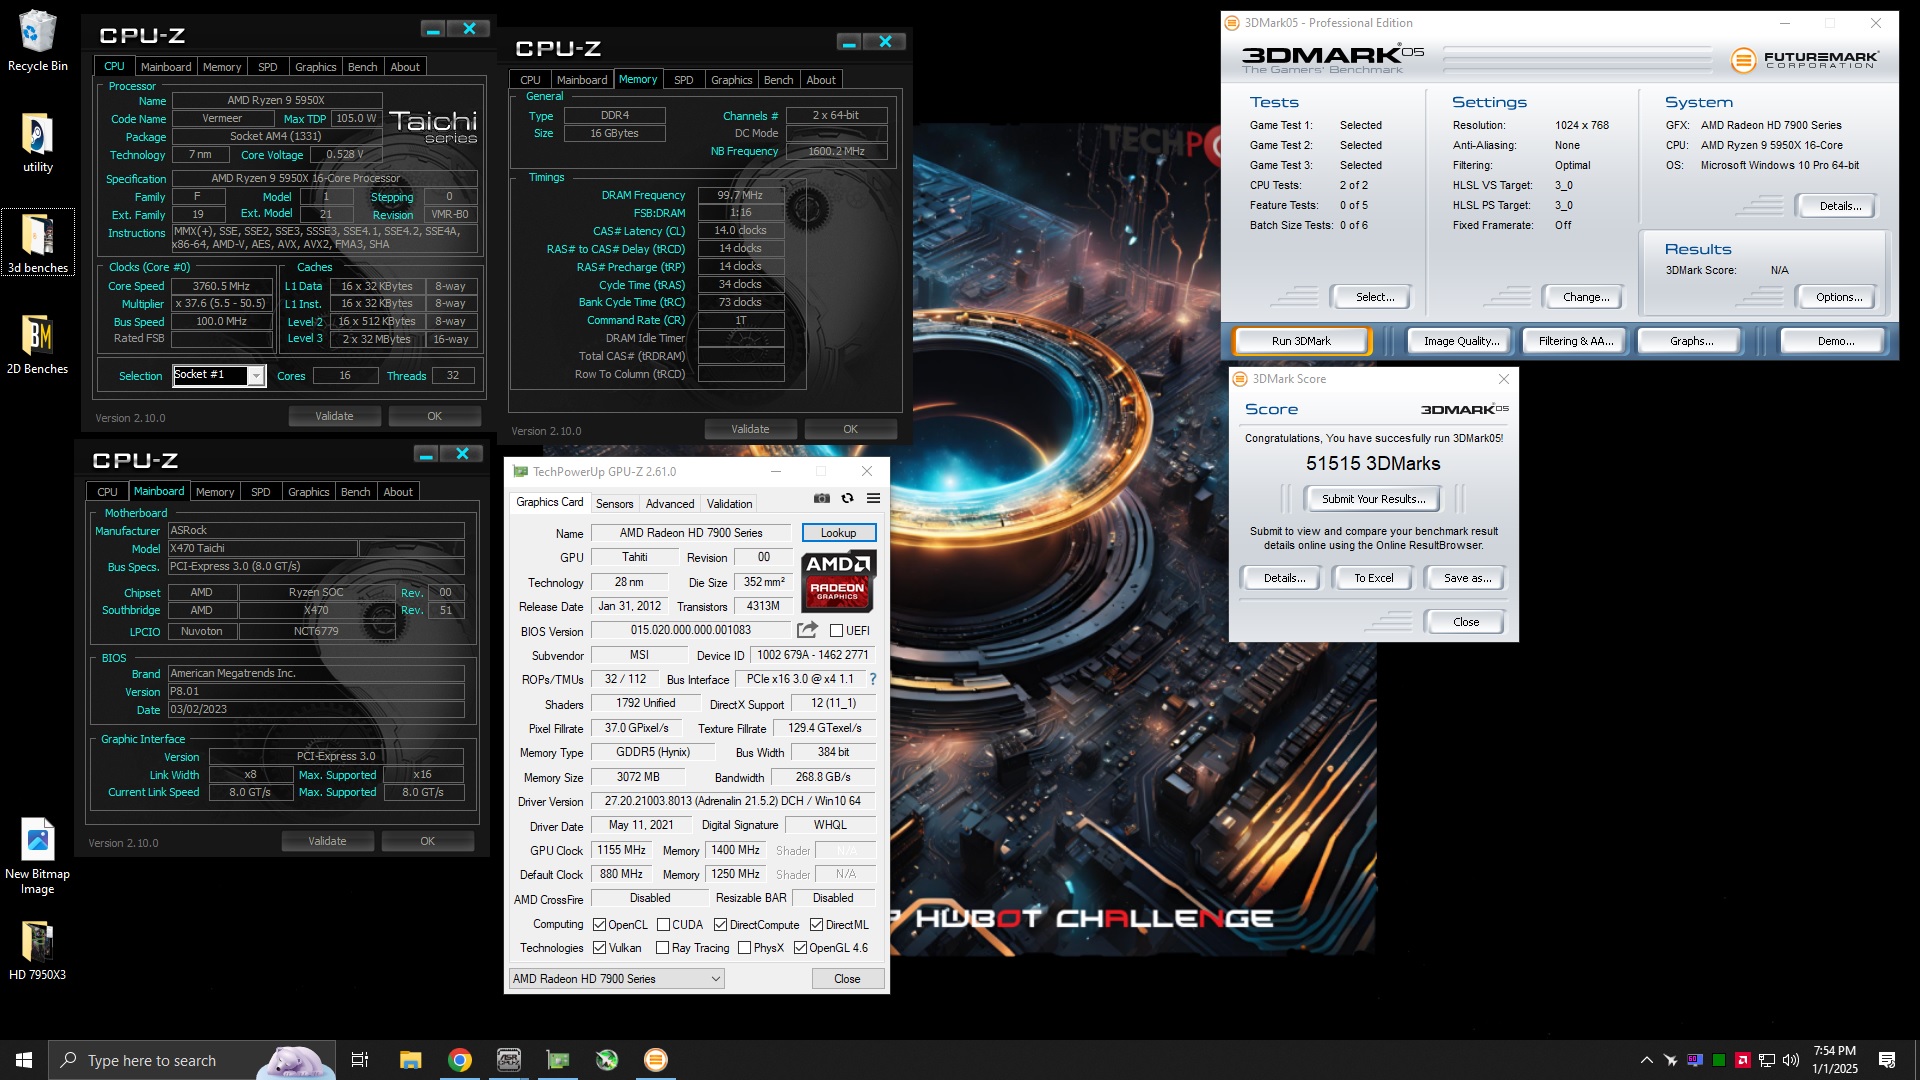Viewport: 1920px width, 1080px height.
Task: Click the Run 3DMark button
Action: tap(1301, 341)
